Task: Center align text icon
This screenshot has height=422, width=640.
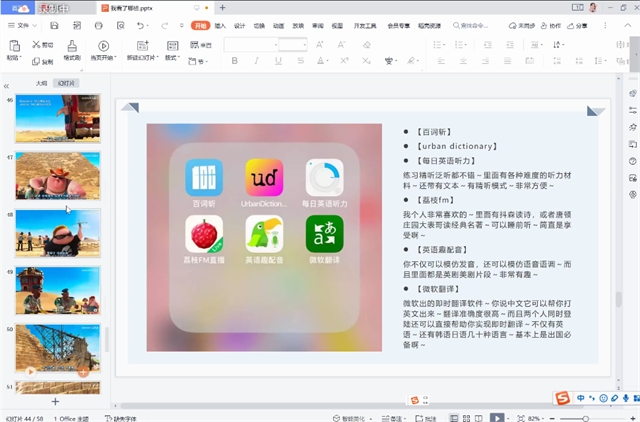Action: [x=463, y=61]
